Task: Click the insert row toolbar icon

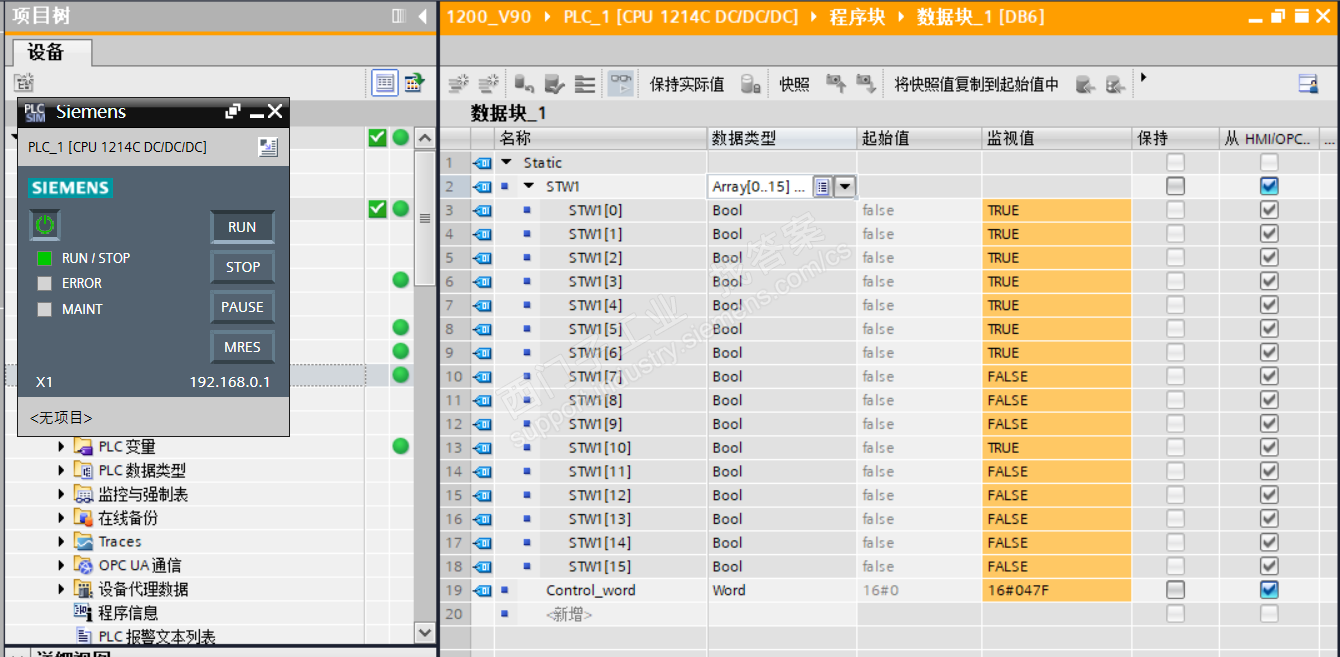Action: (458, 84)
